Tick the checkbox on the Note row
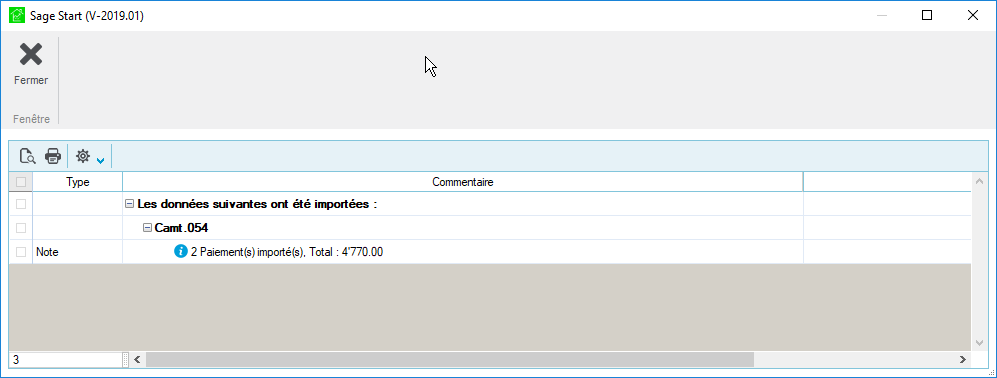 pos(21,252)
